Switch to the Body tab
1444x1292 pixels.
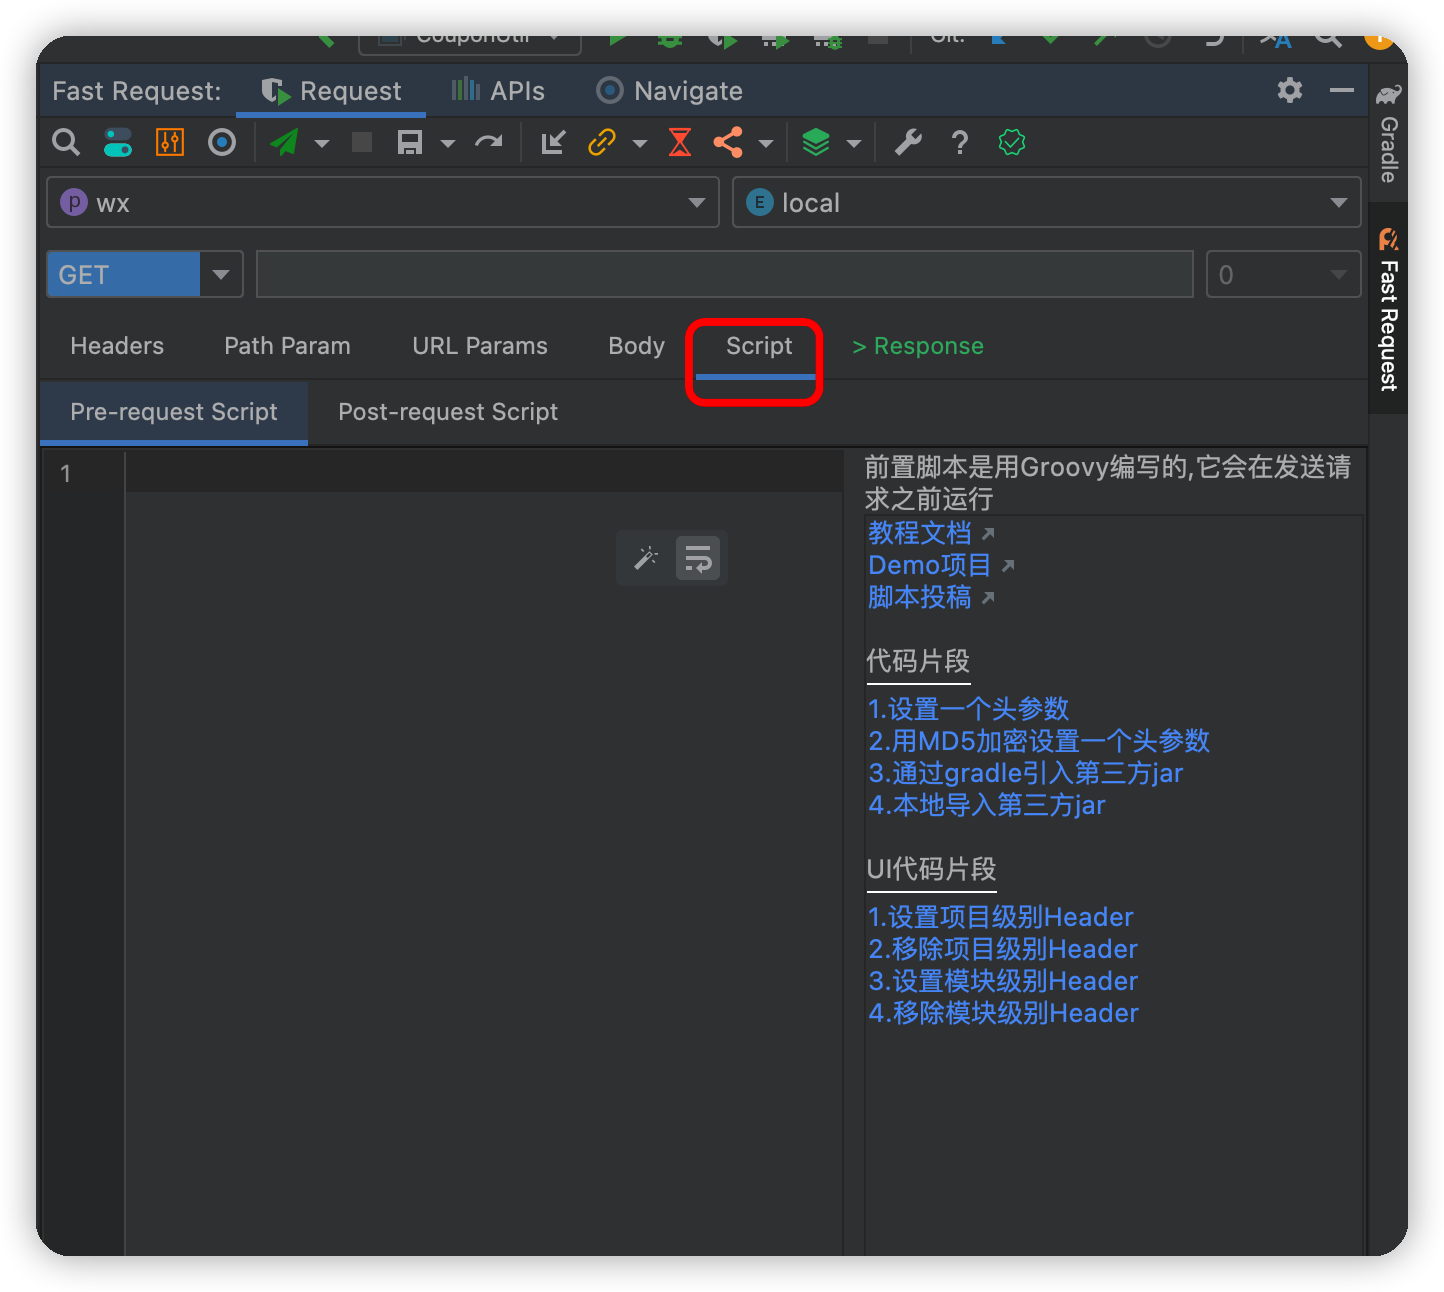point(636,345)
